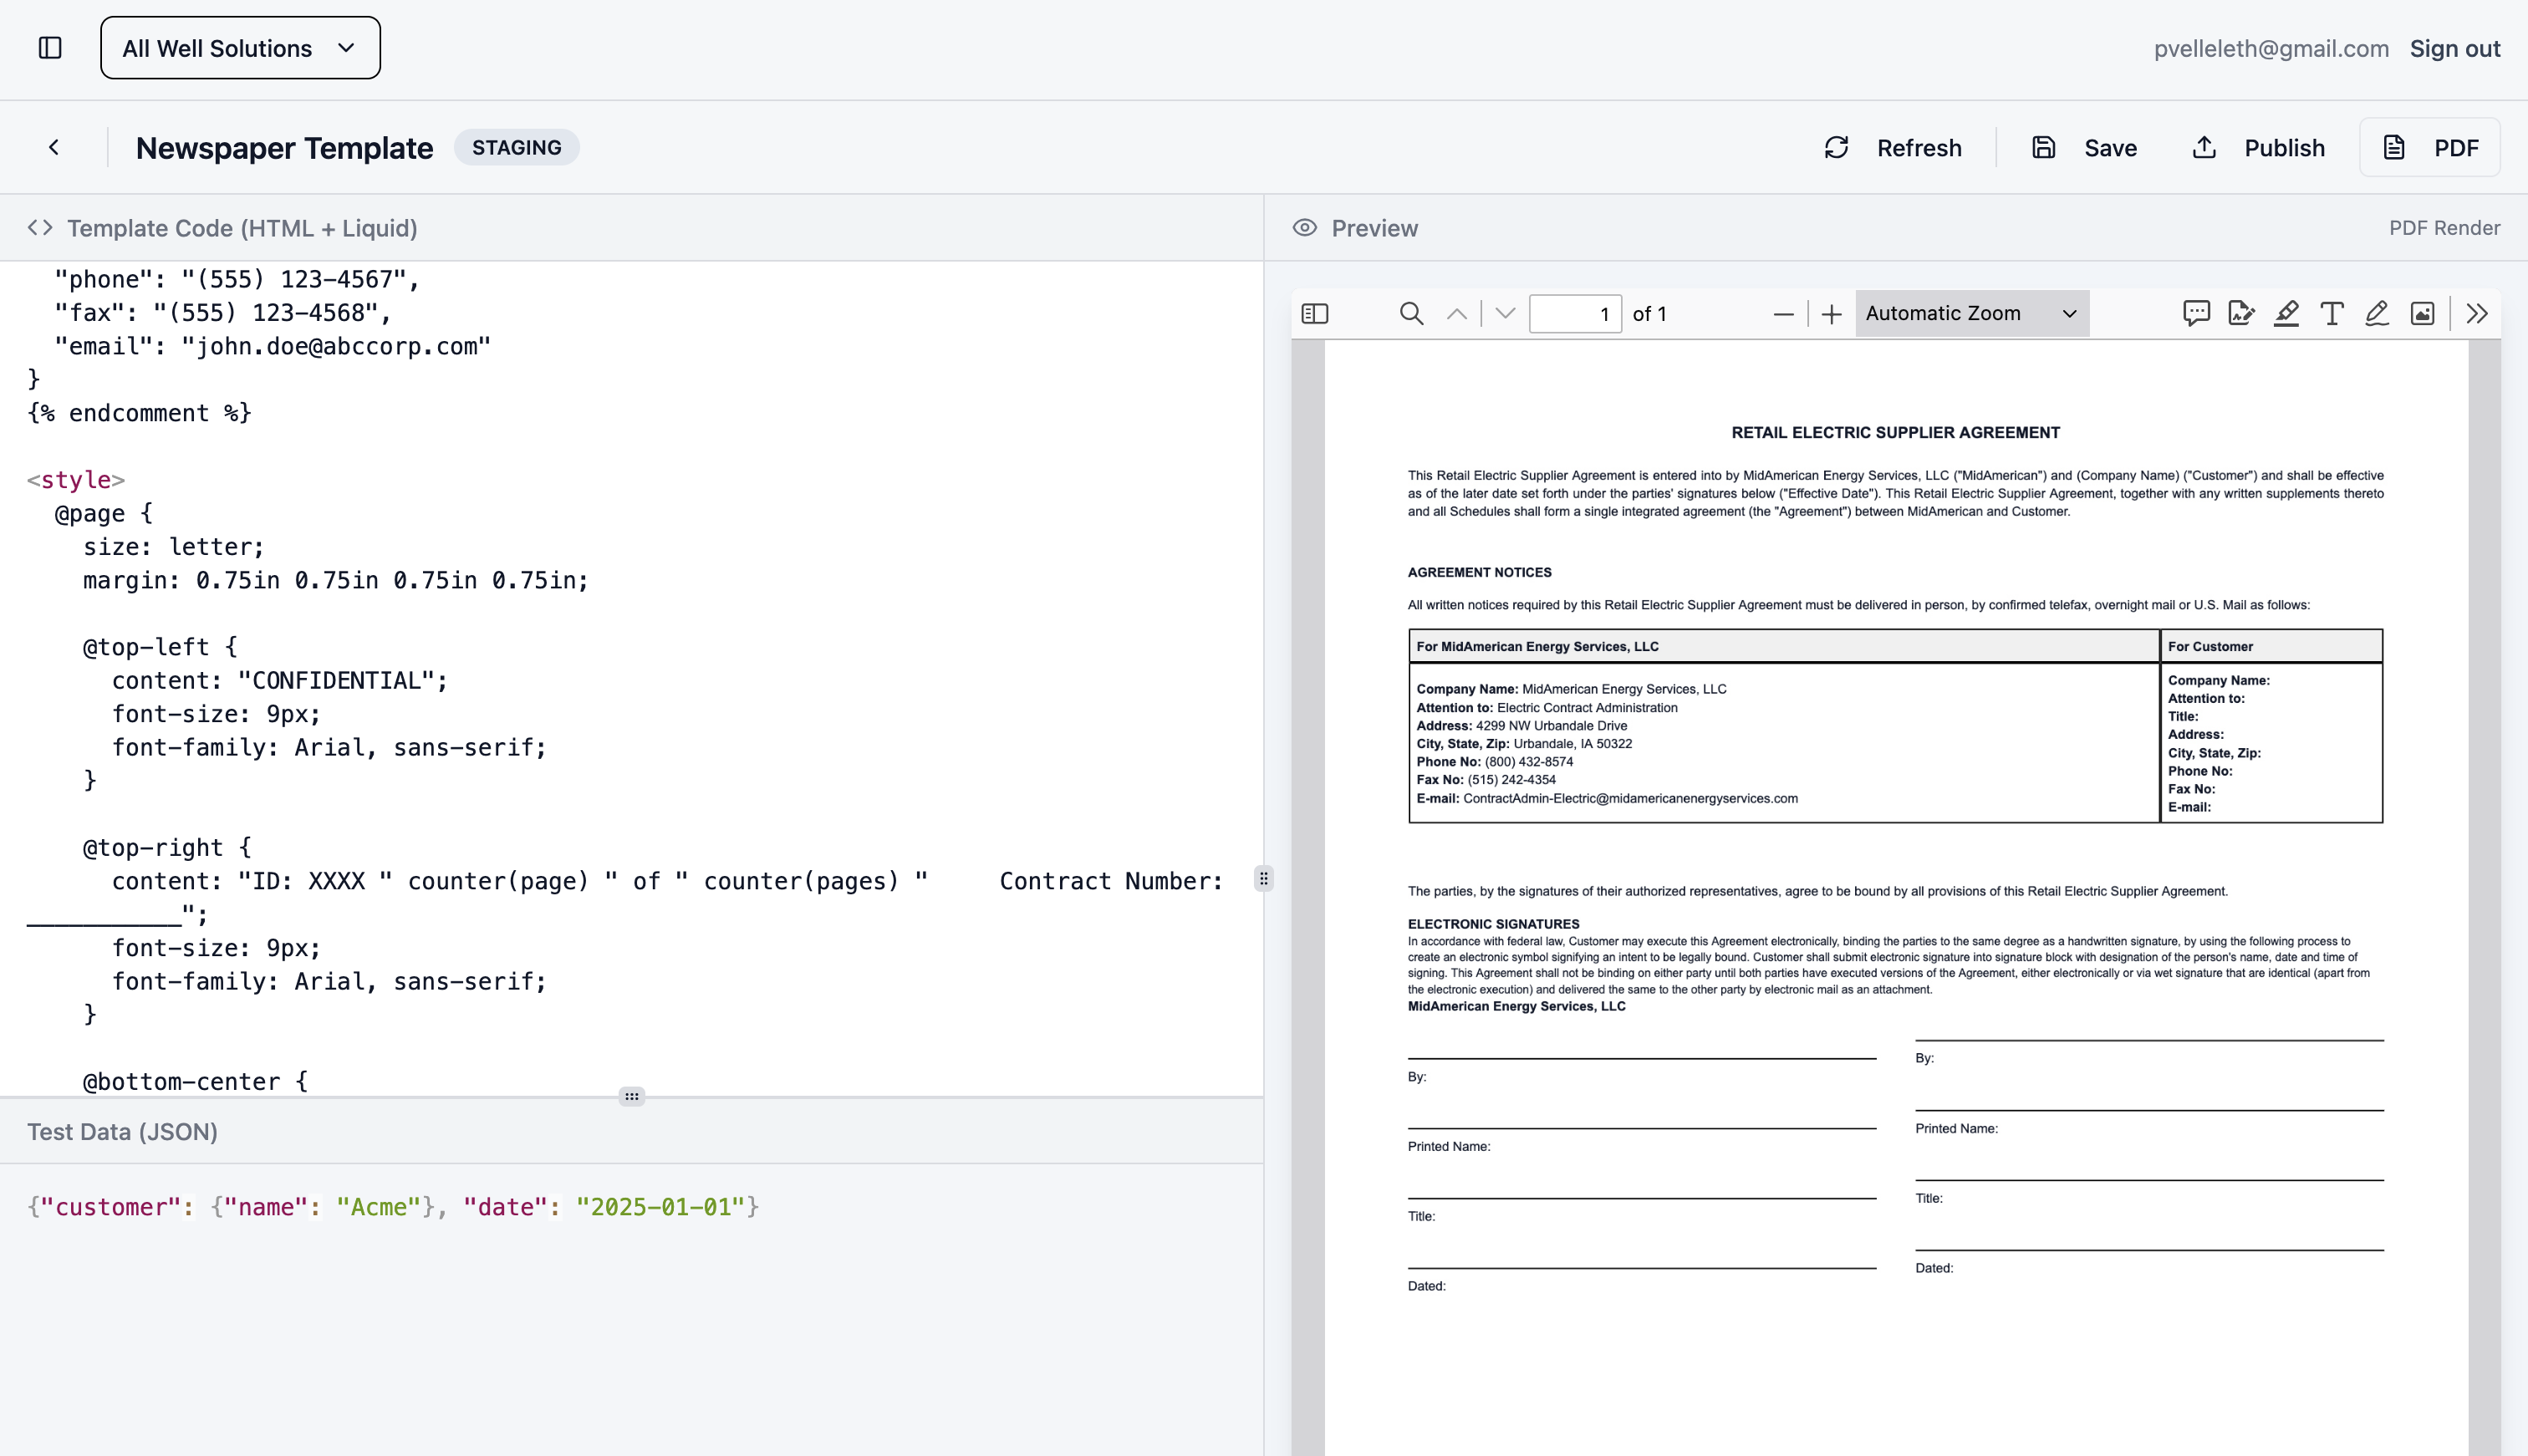The image size is (2528, 1456).
Task: Go to next page arrow
Action: pyautogui.click(x=1505, y=314)
